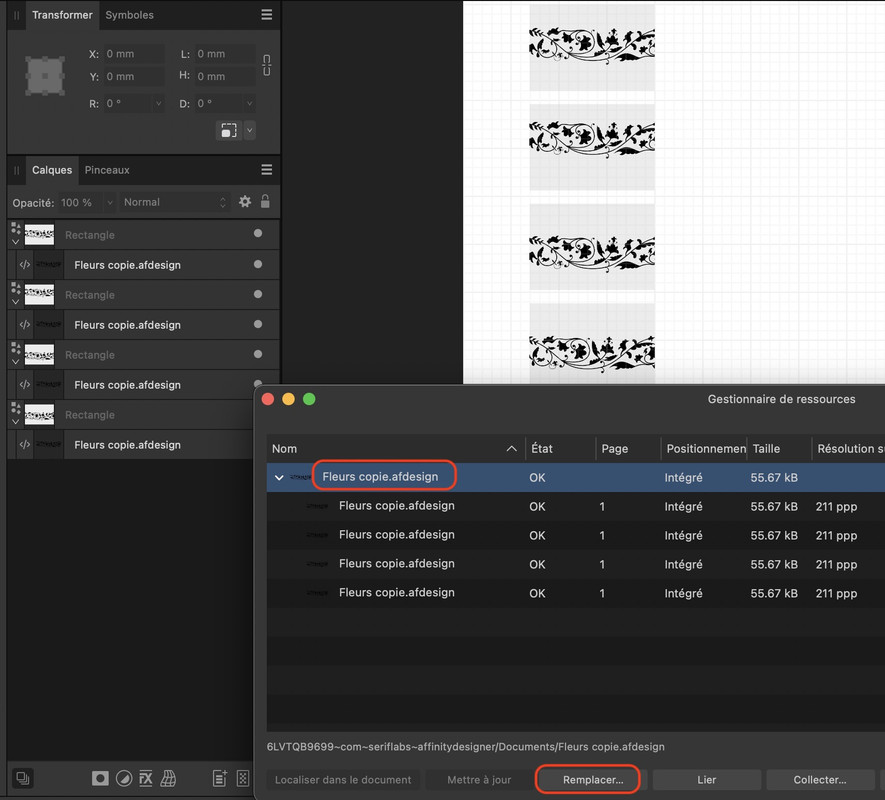Click the add layer icon
Image resolution: width=885 pixels, height=800 pixels.
pyautogui.click(x=220, y=779)
